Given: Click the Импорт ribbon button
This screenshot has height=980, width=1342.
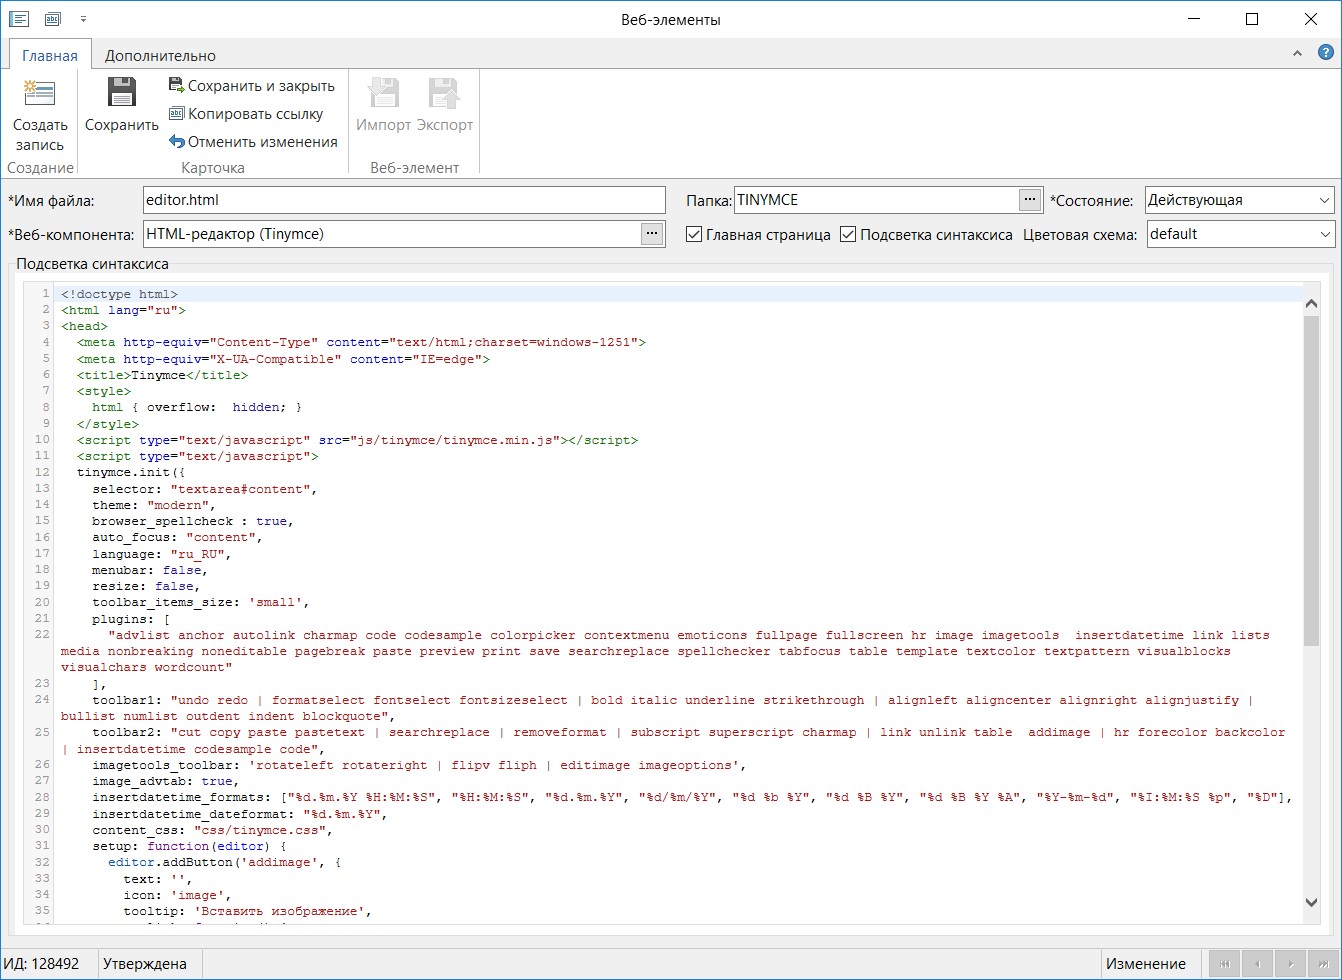Looking at the screenshot, I should coord(384,105).
